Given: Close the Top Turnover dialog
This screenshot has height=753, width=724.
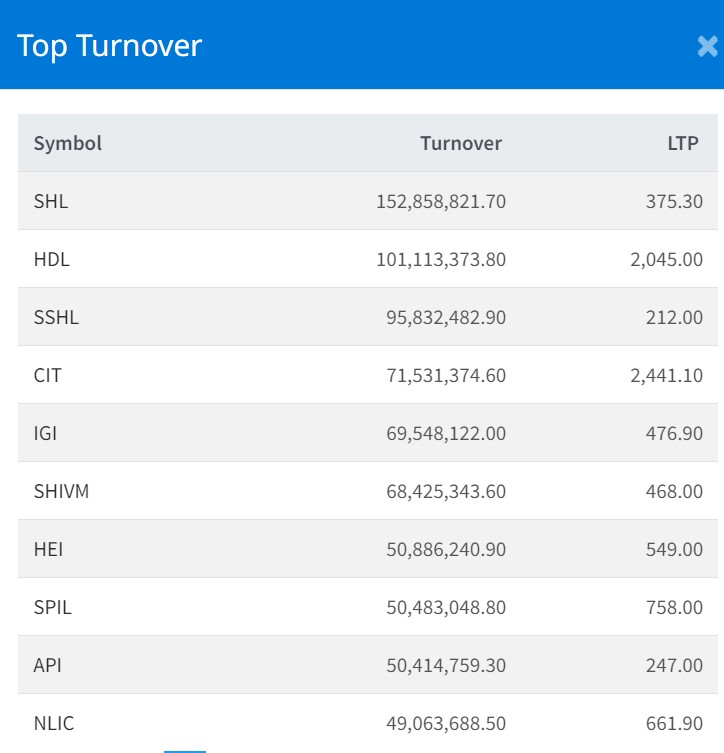Looking at the screenshot, I should tap(706, 46).
